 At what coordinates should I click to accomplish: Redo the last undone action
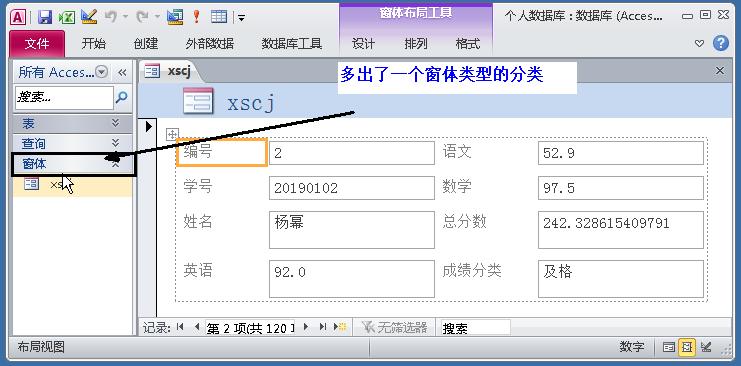142,17
